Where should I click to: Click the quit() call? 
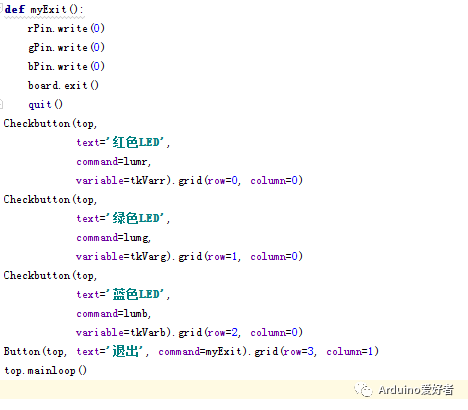(45, 105)
